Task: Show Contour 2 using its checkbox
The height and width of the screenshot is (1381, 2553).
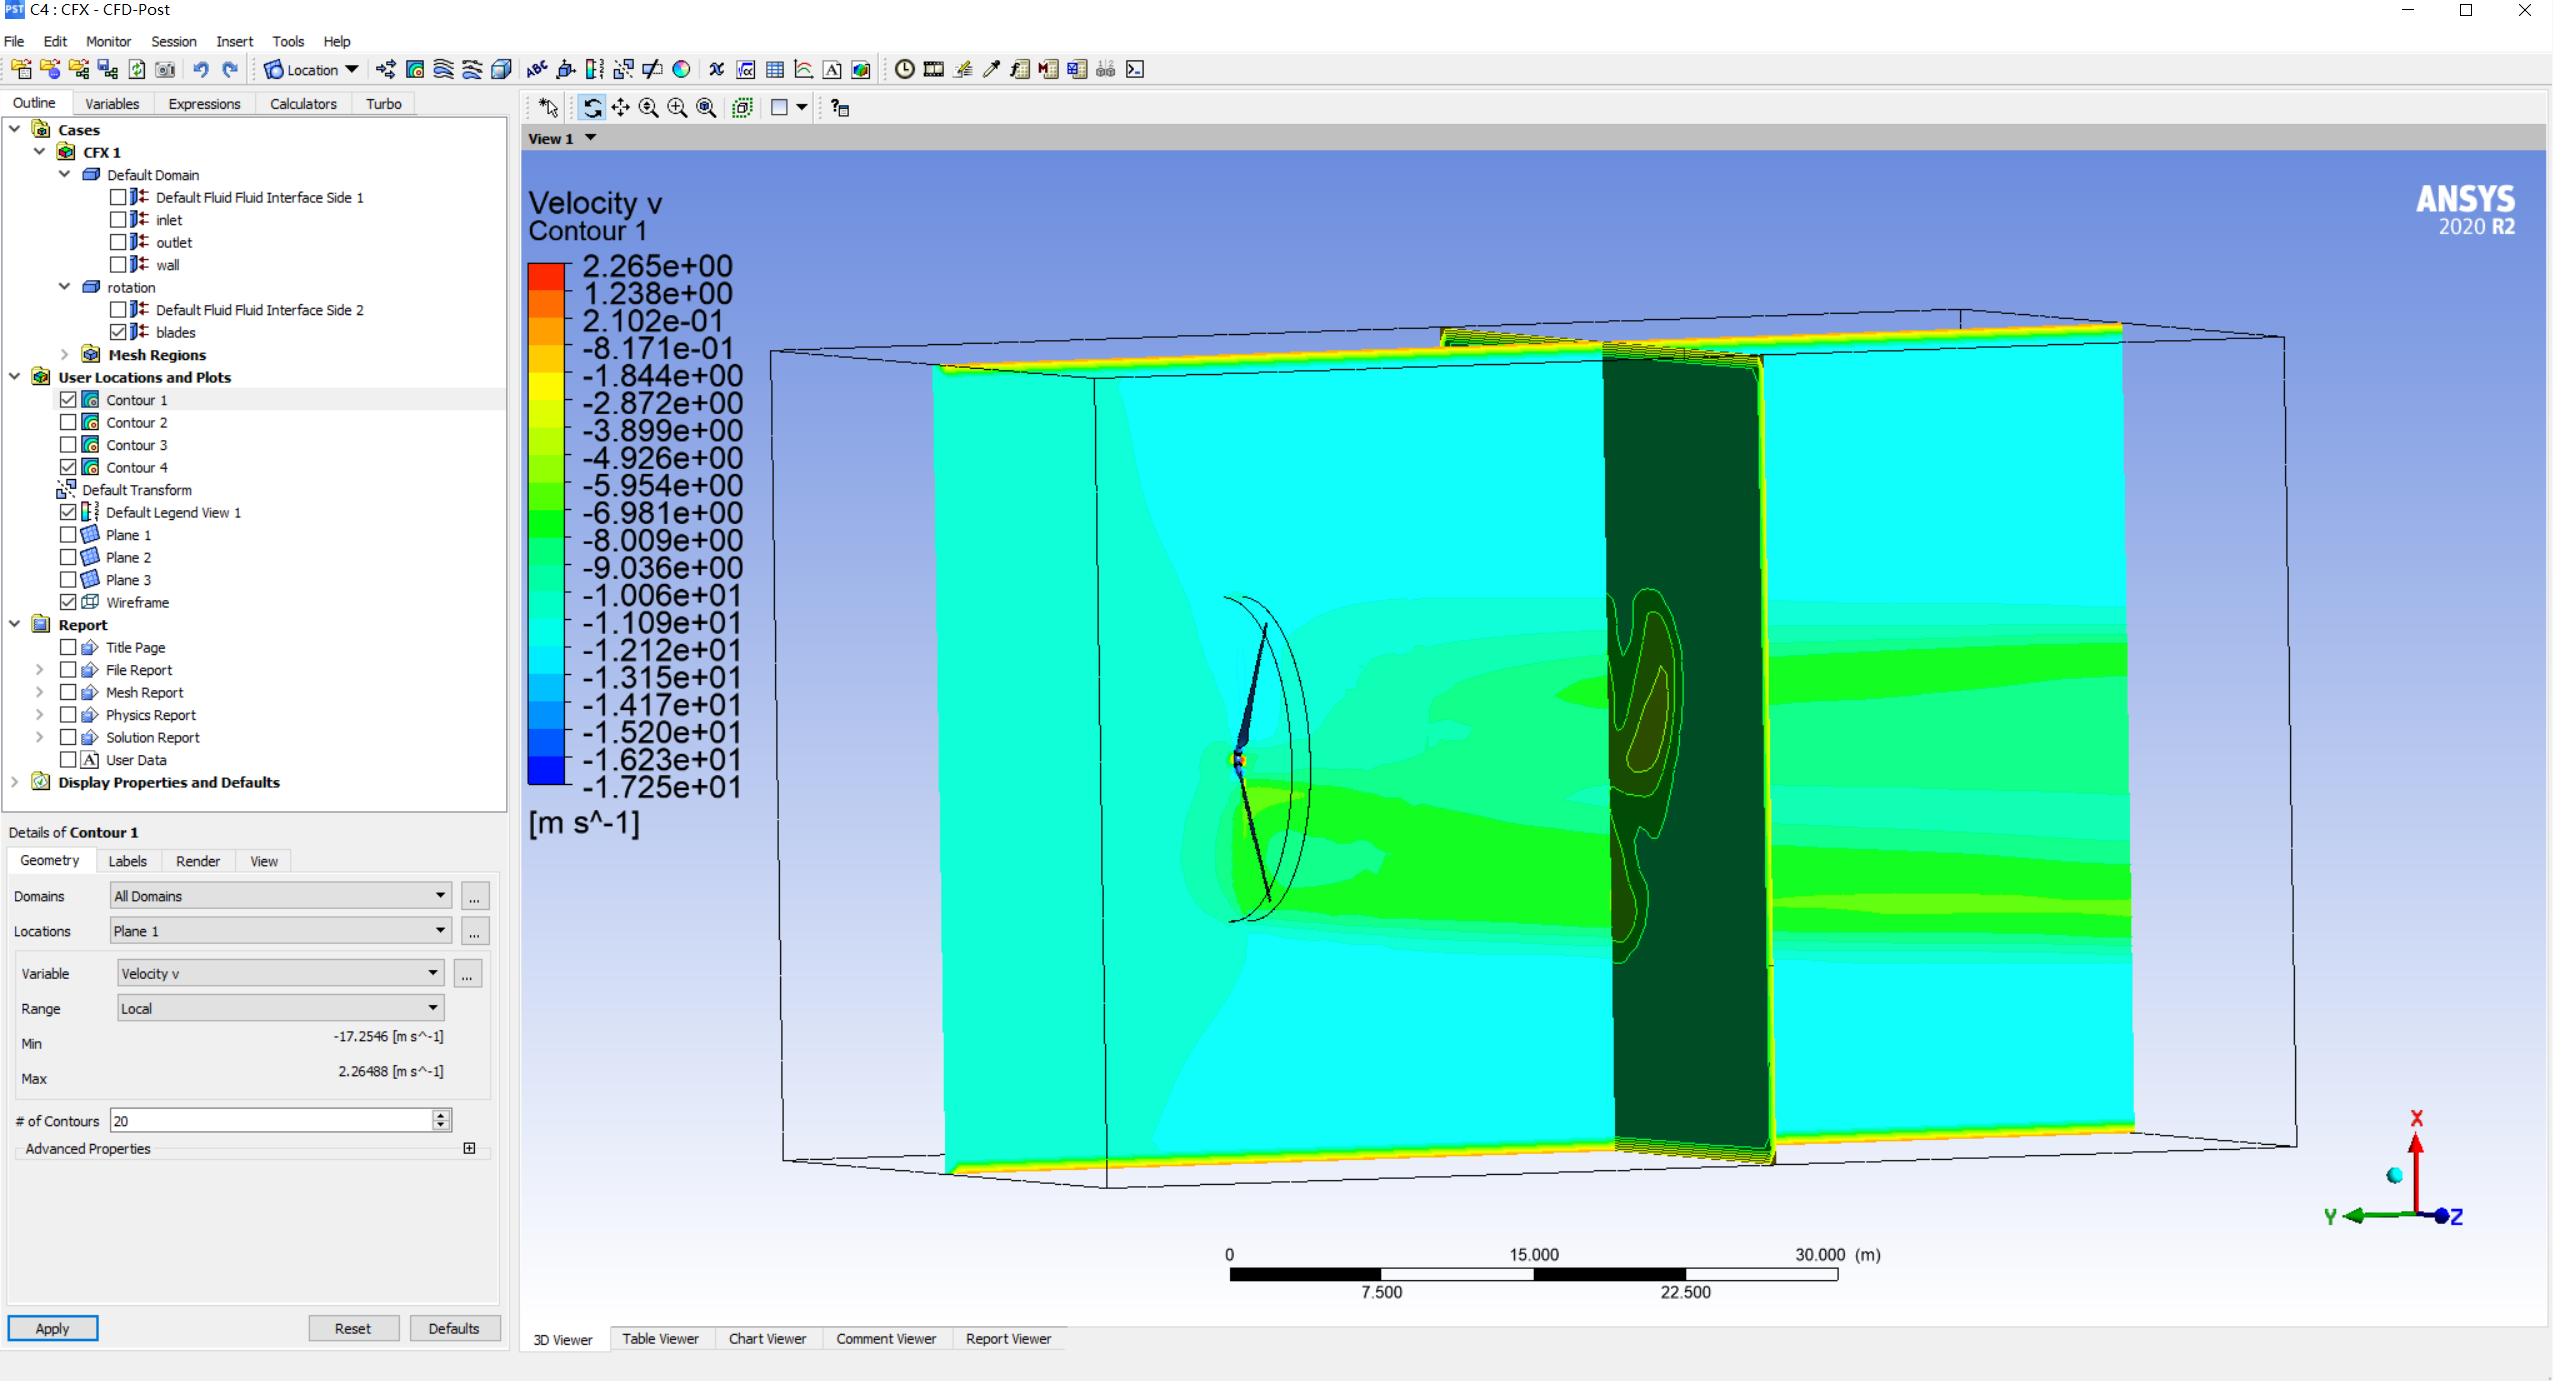Action: click(68, 422)
